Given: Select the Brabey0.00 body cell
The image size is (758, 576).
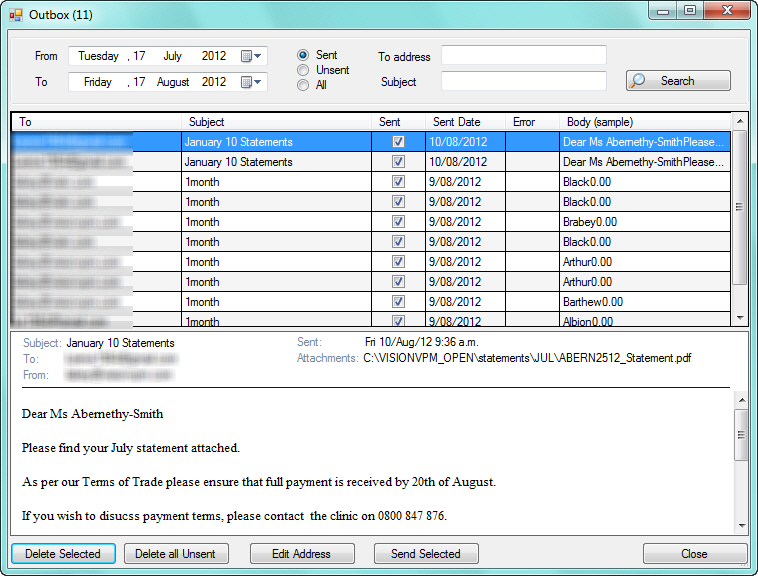Looking at the screenshot, I should tap(645, 222).
